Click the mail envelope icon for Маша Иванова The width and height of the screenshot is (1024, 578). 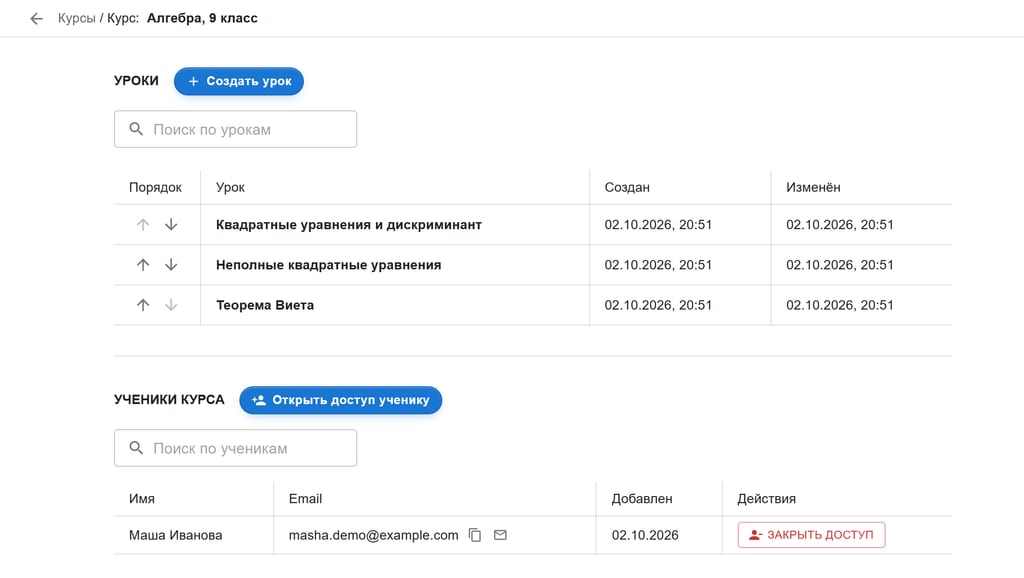click(500, 535)
